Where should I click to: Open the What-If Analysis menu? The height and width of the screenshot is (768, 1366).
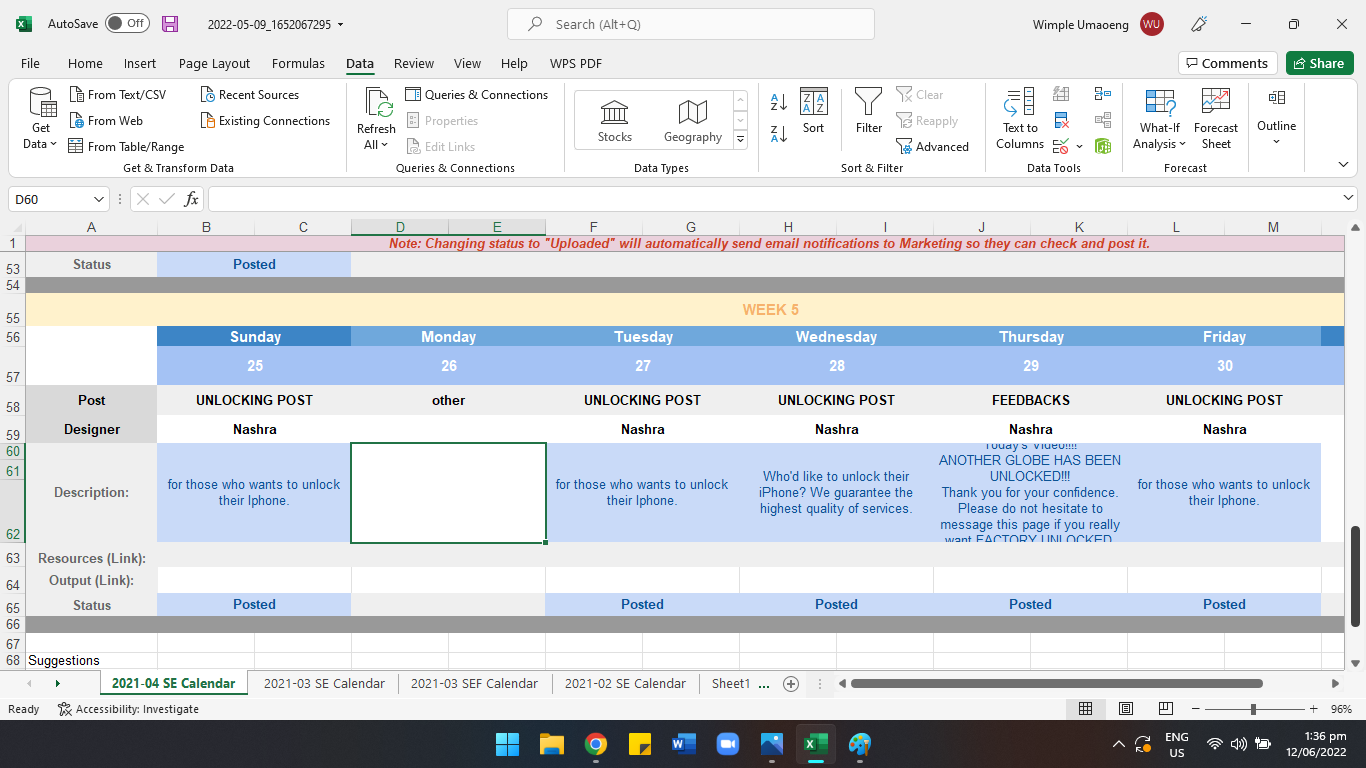[1160, 119]
